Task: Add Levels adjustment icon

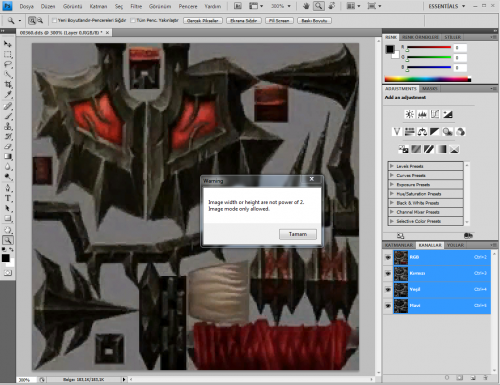Action: 422,114
